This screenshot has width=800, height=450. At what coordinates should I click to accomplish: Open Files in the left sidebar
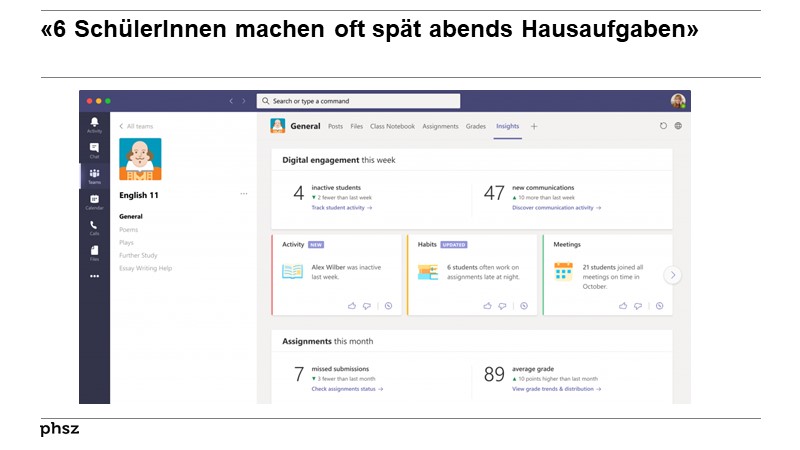tap(94, 253)
